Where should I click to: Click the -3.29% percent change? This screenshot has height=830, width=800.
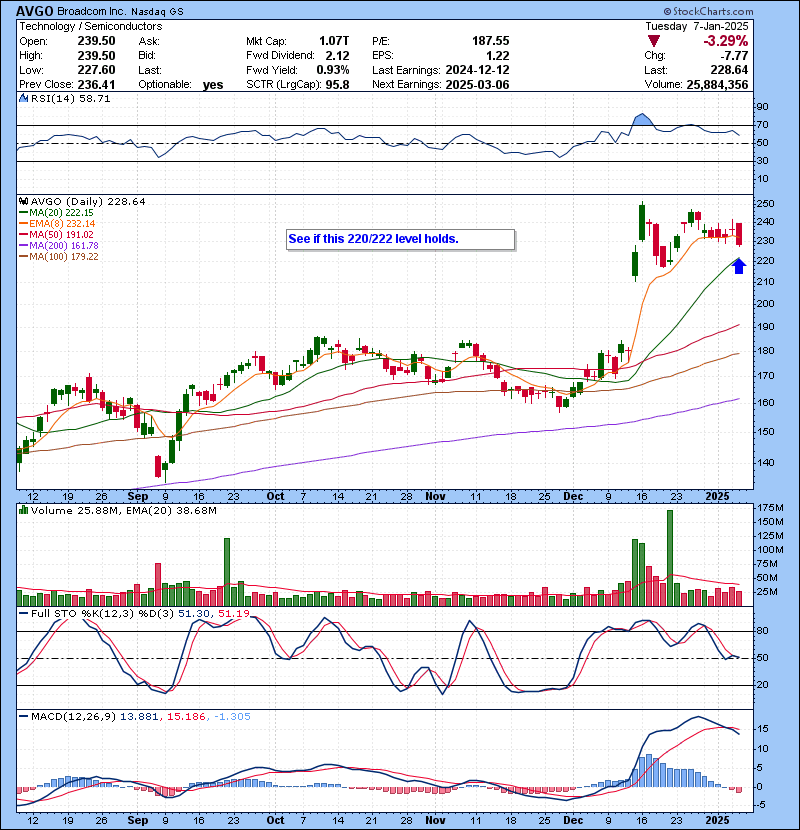tap(725, 41)
